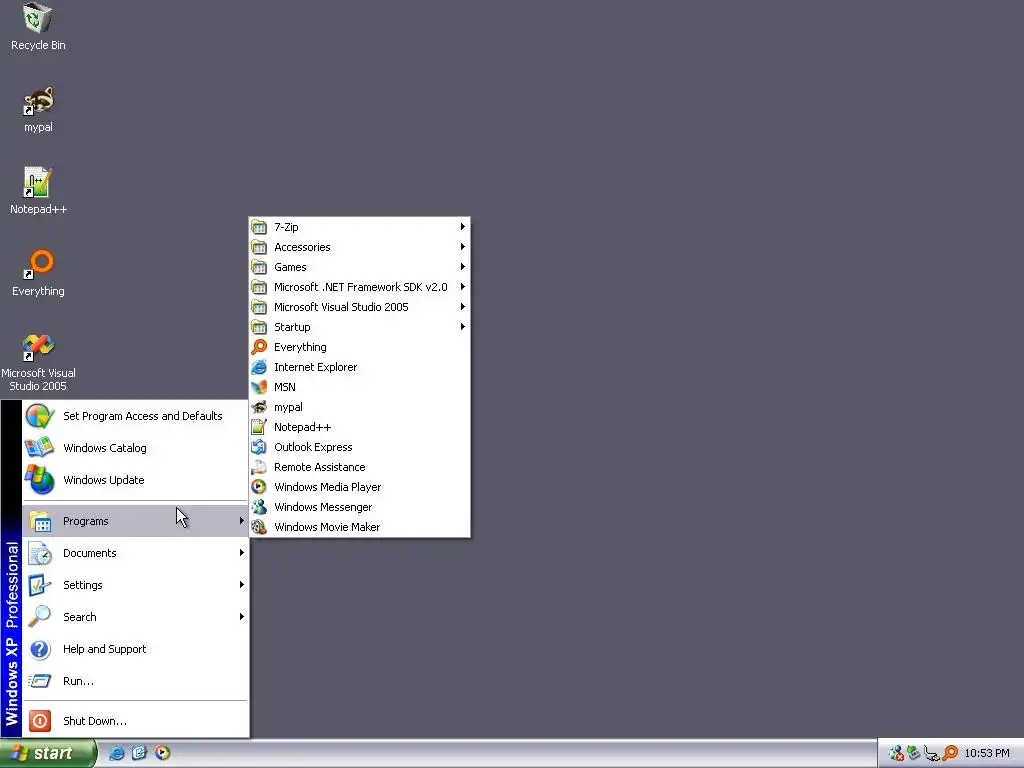The width and height of the screenshot is (1024, 768).
Task: Select the mypal raccoon desktop shortcut
Action: click(x=38, y=108)
